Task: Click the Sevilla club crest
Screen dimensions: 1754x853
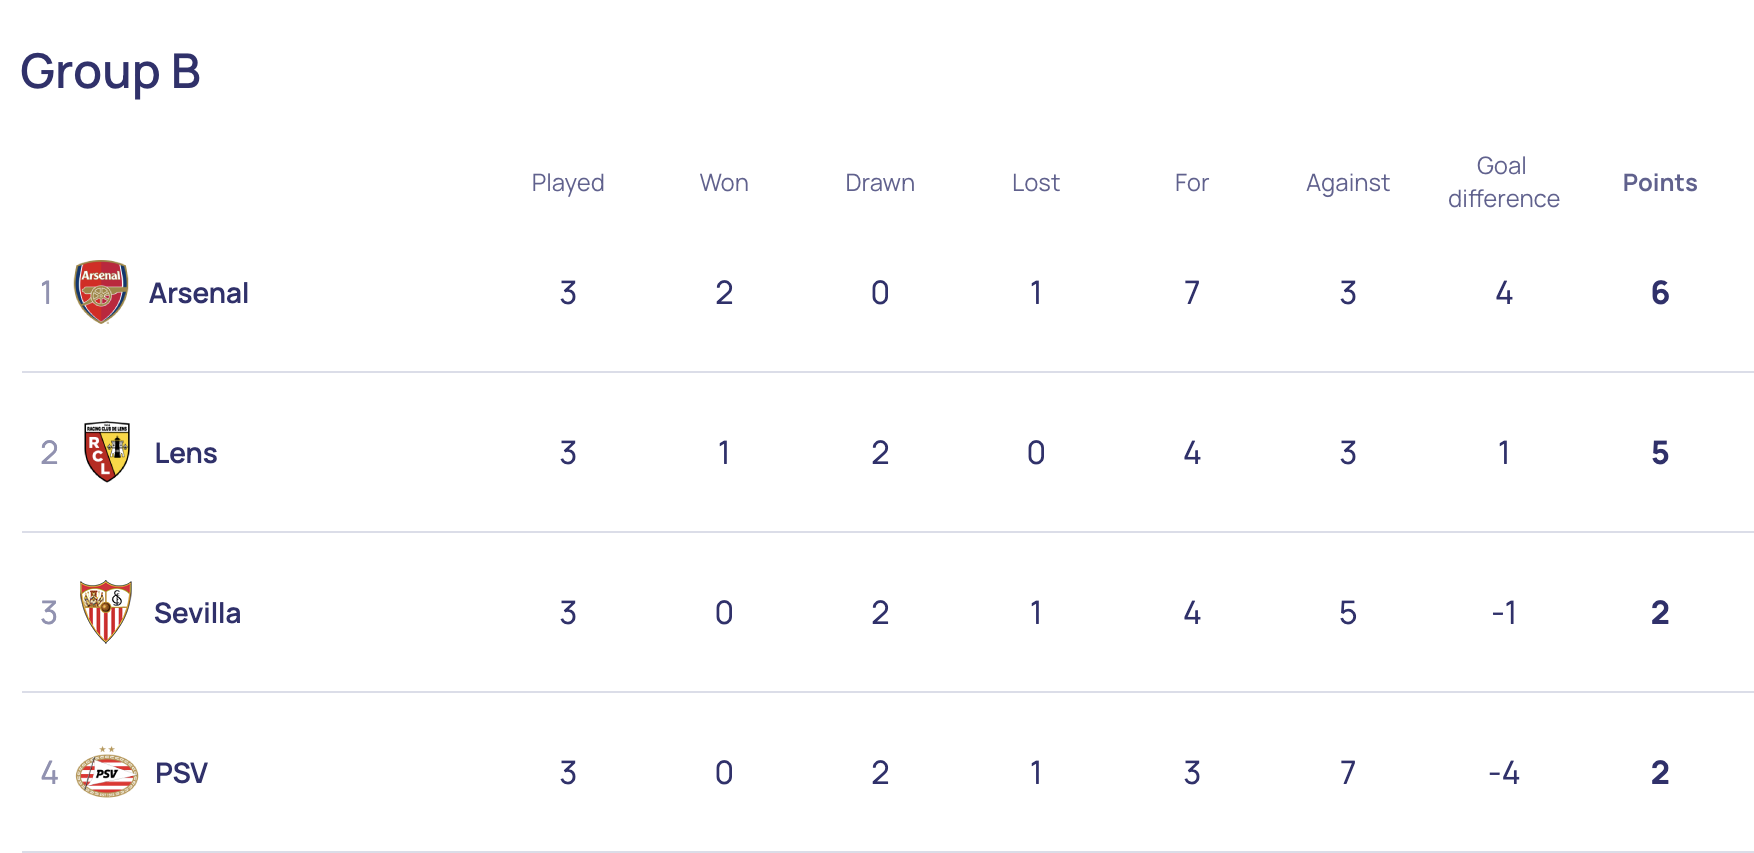Action: [106, 612]
